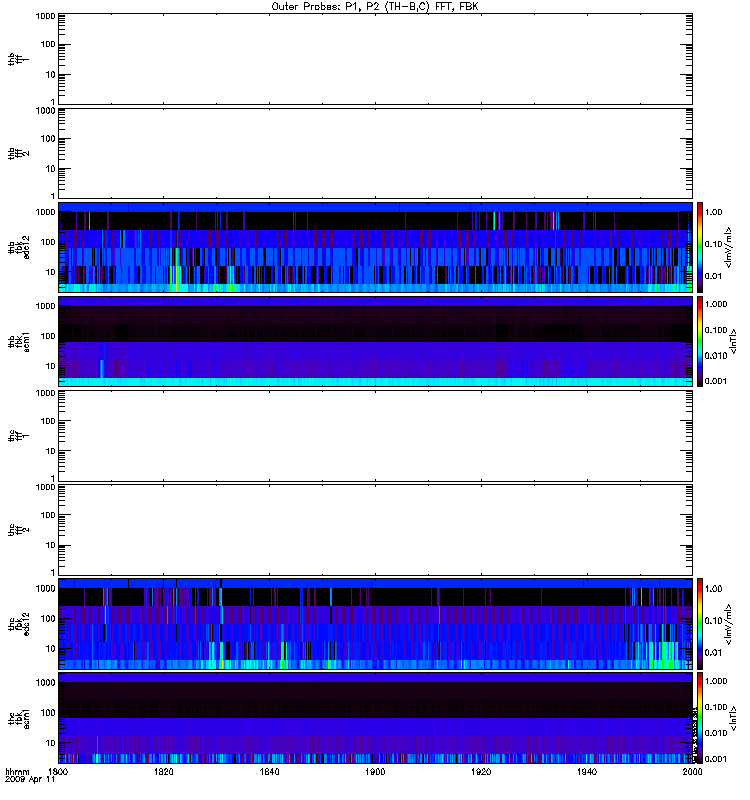Click the '1.00' tick on thb edc12 color bar

pyautogui.click(x=713, y=212)
